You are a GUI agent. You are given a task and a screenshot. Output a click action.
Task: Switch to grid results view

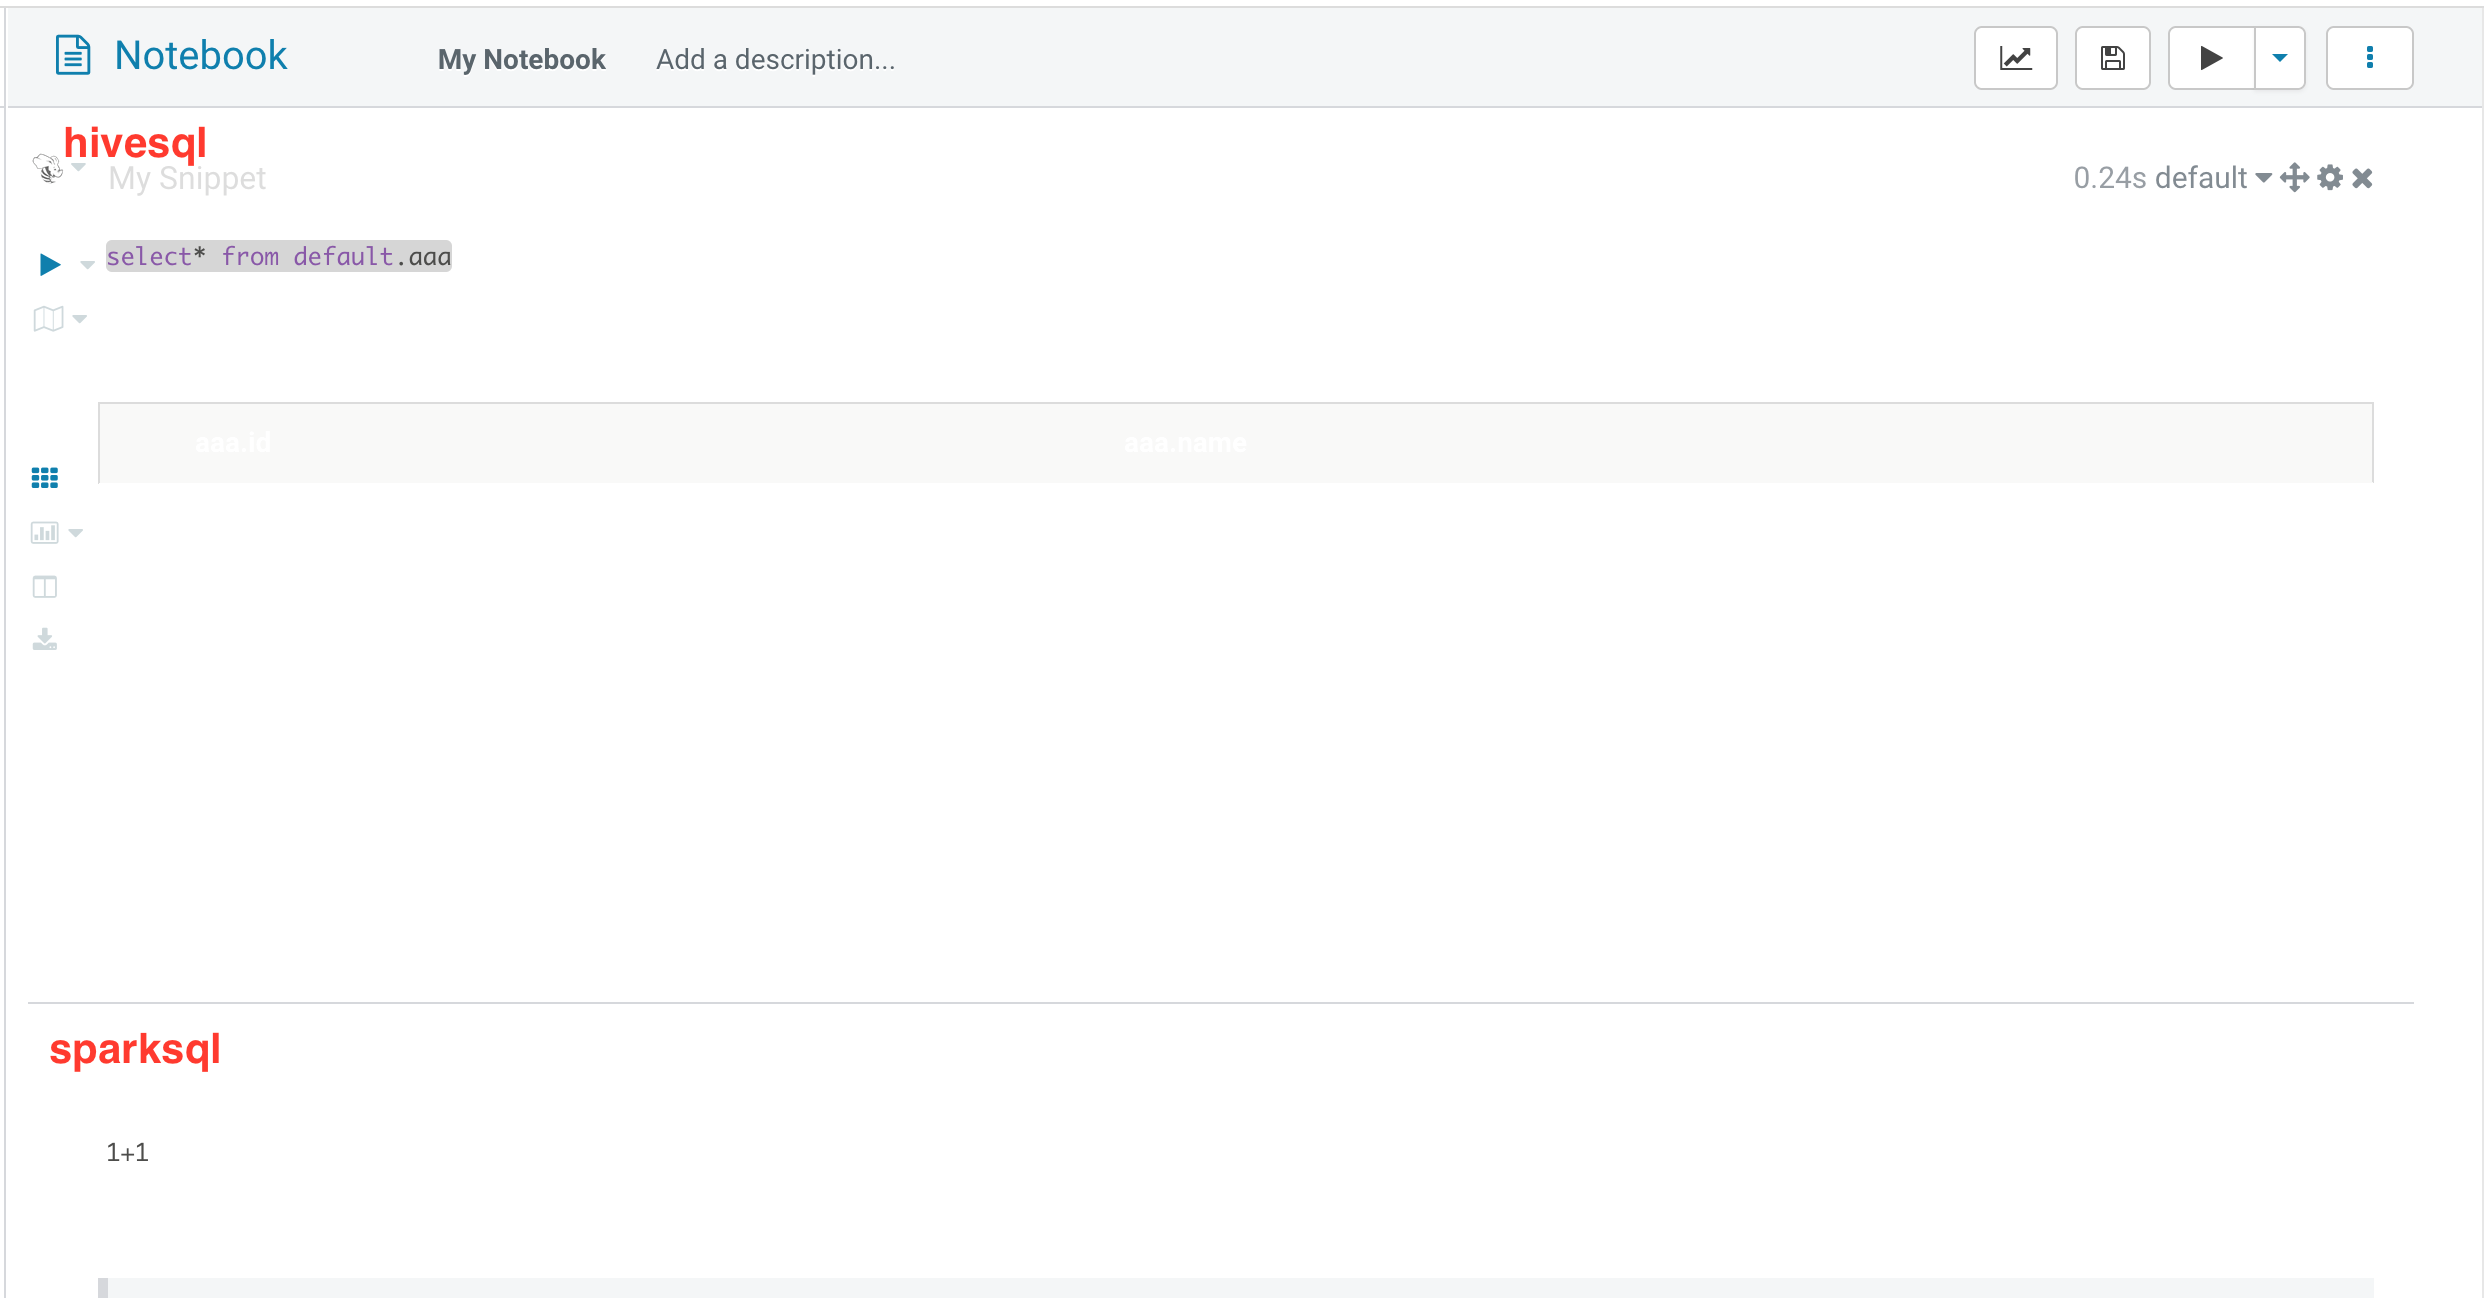pyautogui.click(x=45, y=478)
